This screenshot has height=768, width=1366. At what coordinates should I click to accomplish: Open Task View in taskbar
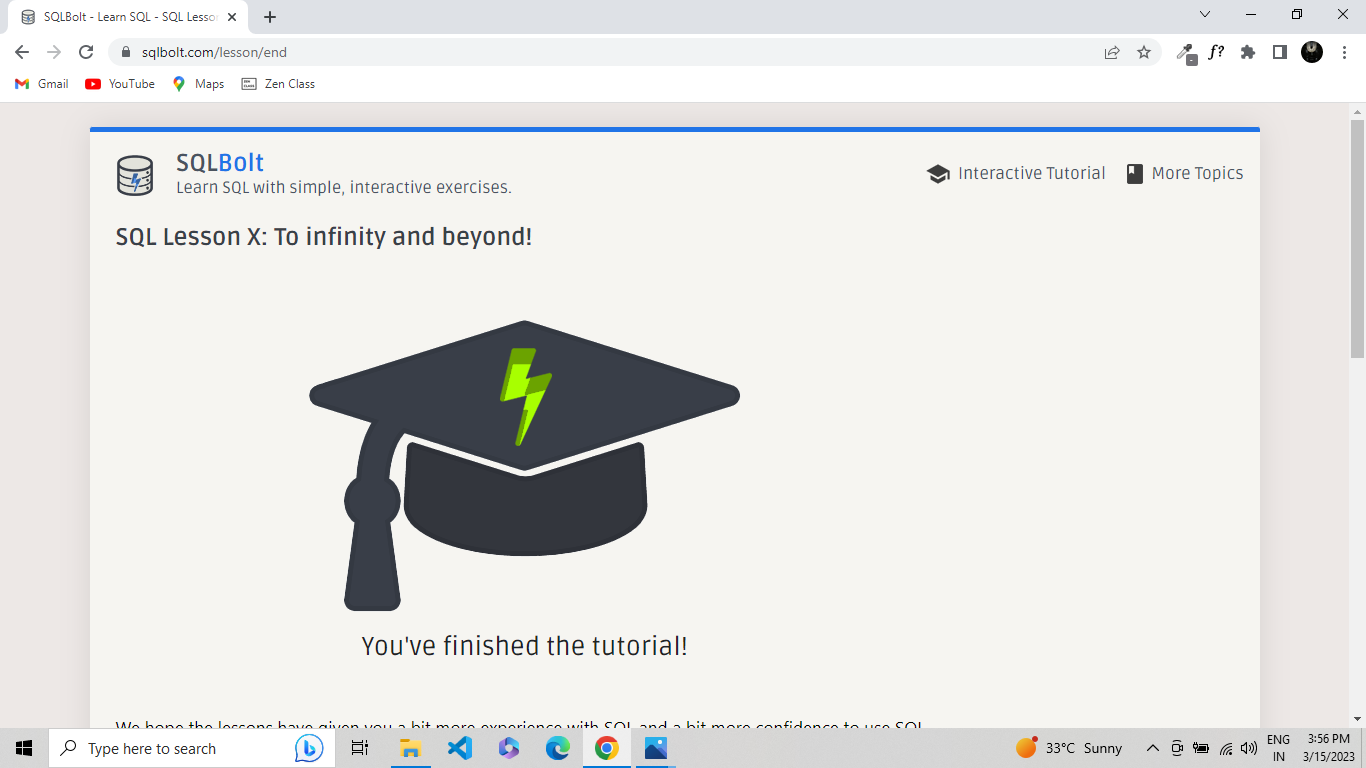click(x=360, y=748)
